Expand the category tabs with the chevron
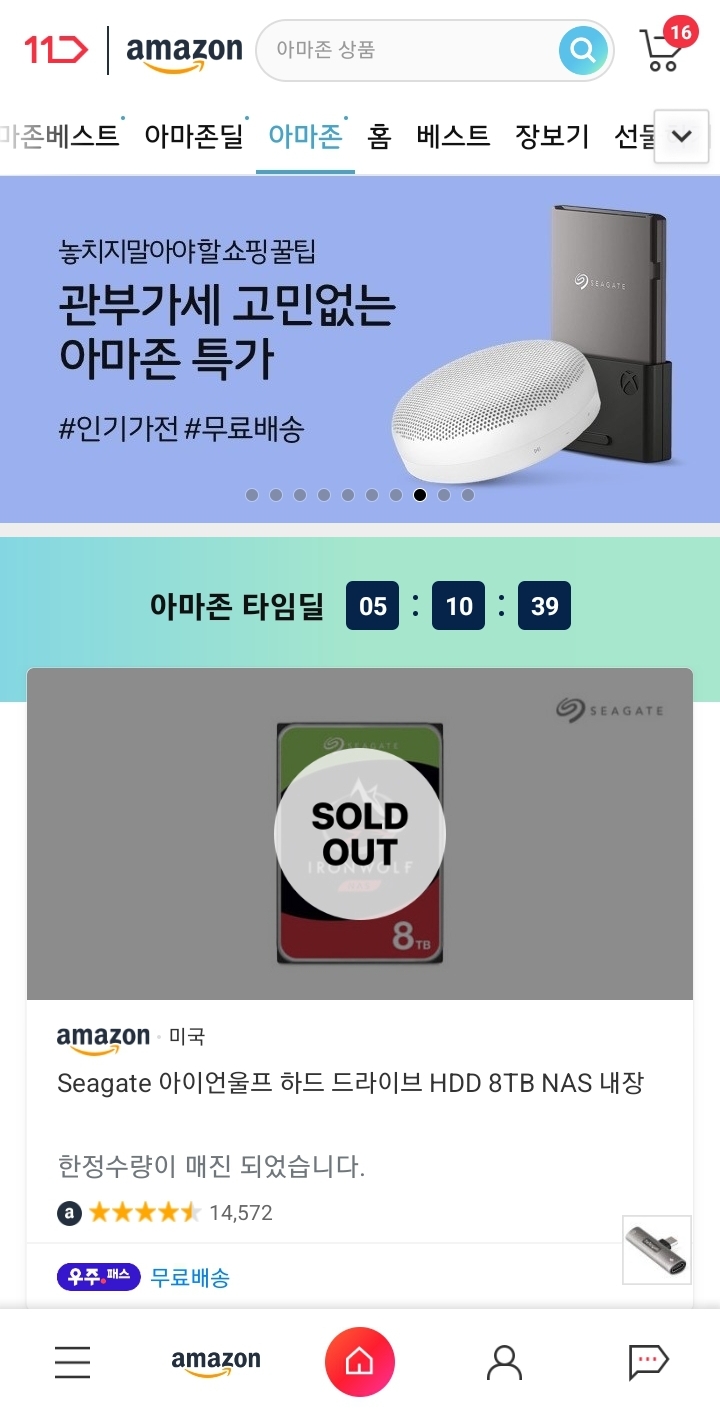 point(682,136)
